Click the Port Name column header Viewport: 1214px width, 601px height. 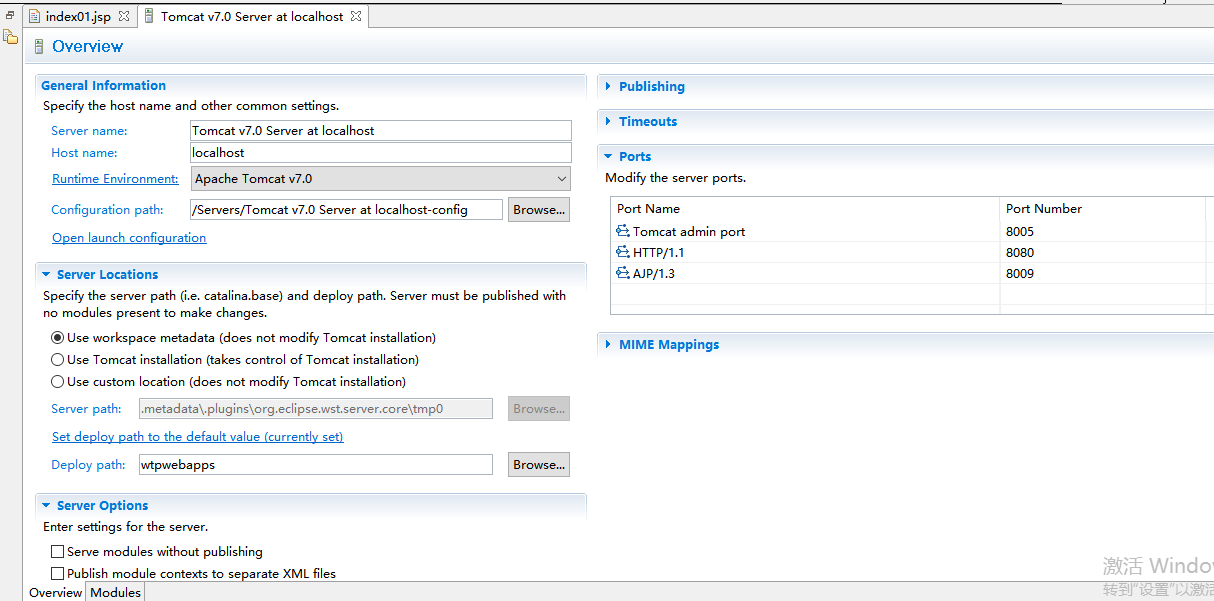point(805,209)
